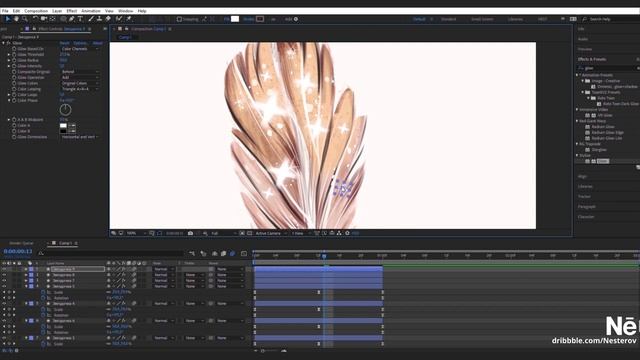Viewport: 640px width, 360px height.
Task: Select the Pen tool
Action: coord(72,19)
